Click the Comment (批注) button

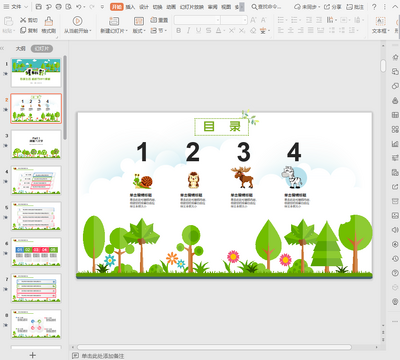pyautogui.click(x=355, y=7)
